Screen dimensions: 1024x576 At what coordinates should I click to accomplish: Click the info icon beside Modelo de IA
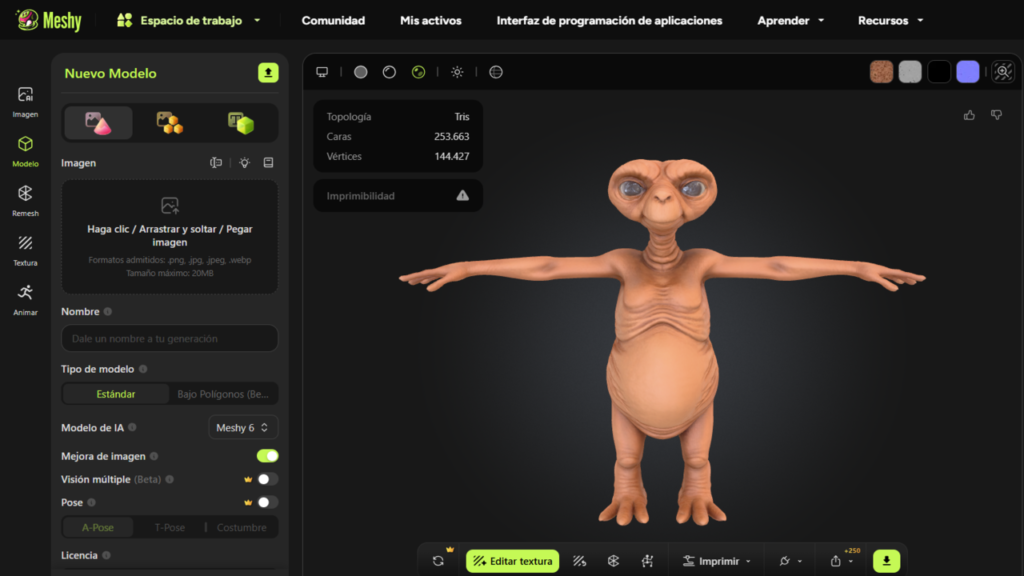133,427
